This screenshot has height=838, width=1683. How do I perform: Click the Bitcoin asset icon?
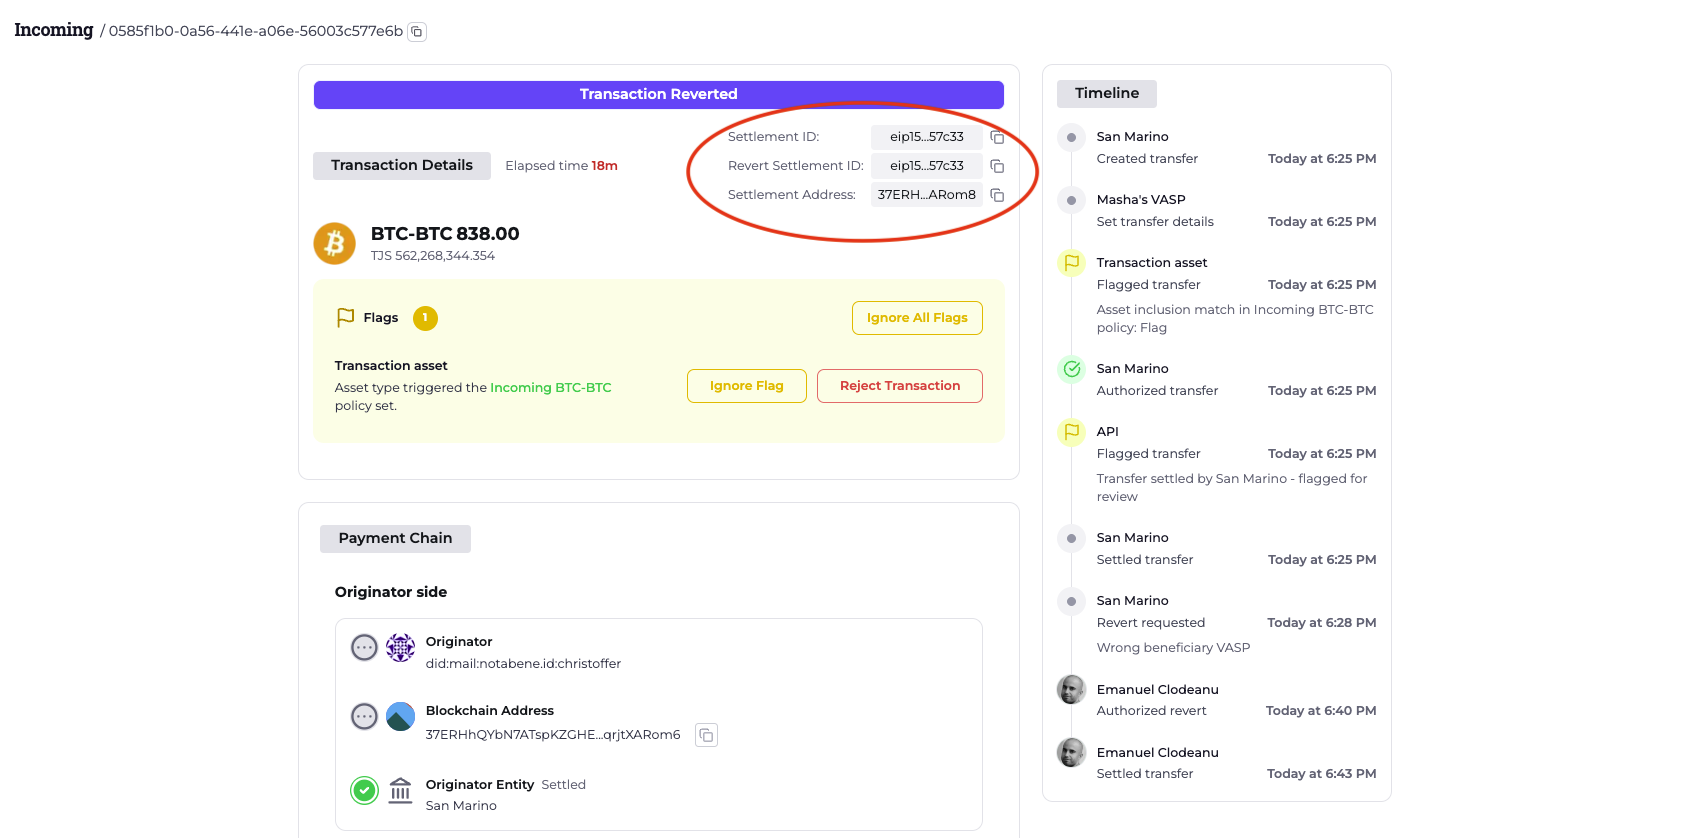point(335,243)
